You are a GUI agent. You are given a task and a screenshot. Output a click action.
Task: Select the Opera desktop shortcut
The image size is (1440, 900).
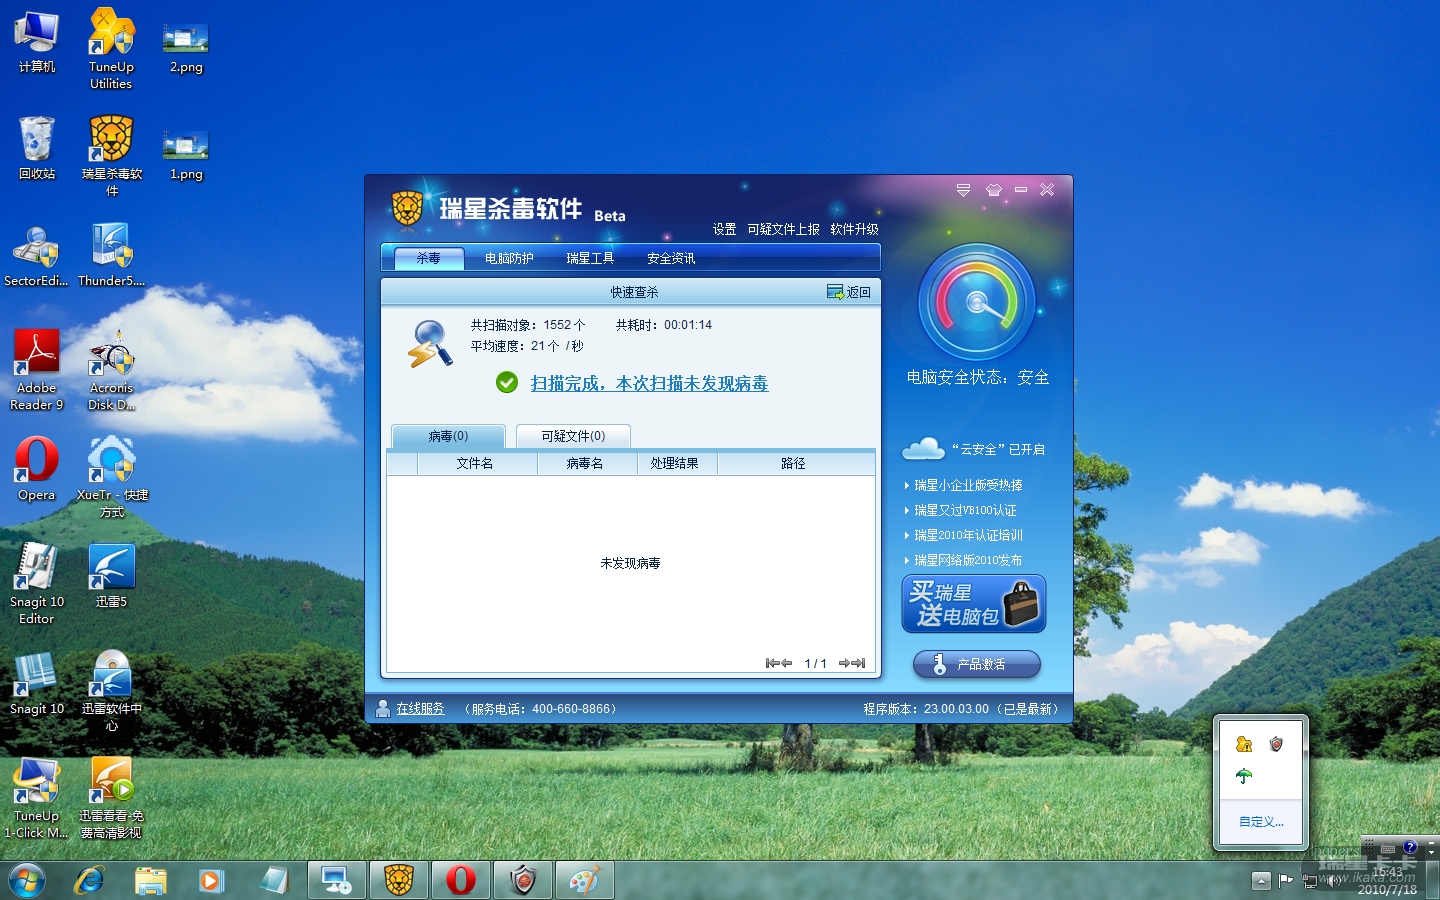click(x=37, y=469)
